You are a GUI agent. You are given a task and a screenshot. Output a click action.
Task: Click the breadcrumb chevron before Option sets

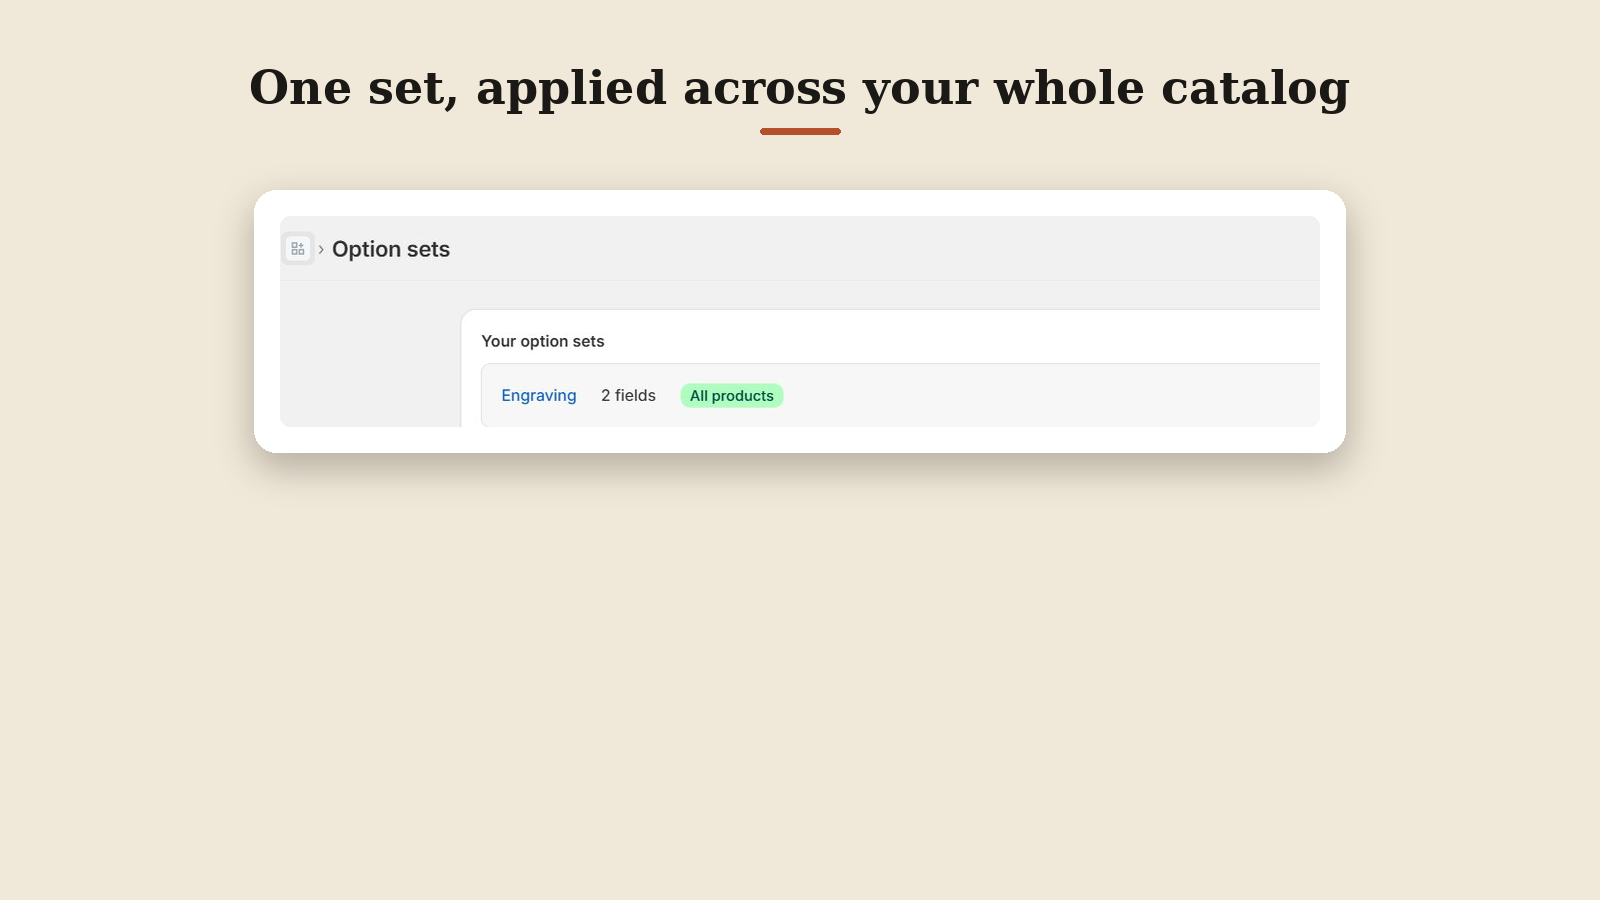(321, 250)
